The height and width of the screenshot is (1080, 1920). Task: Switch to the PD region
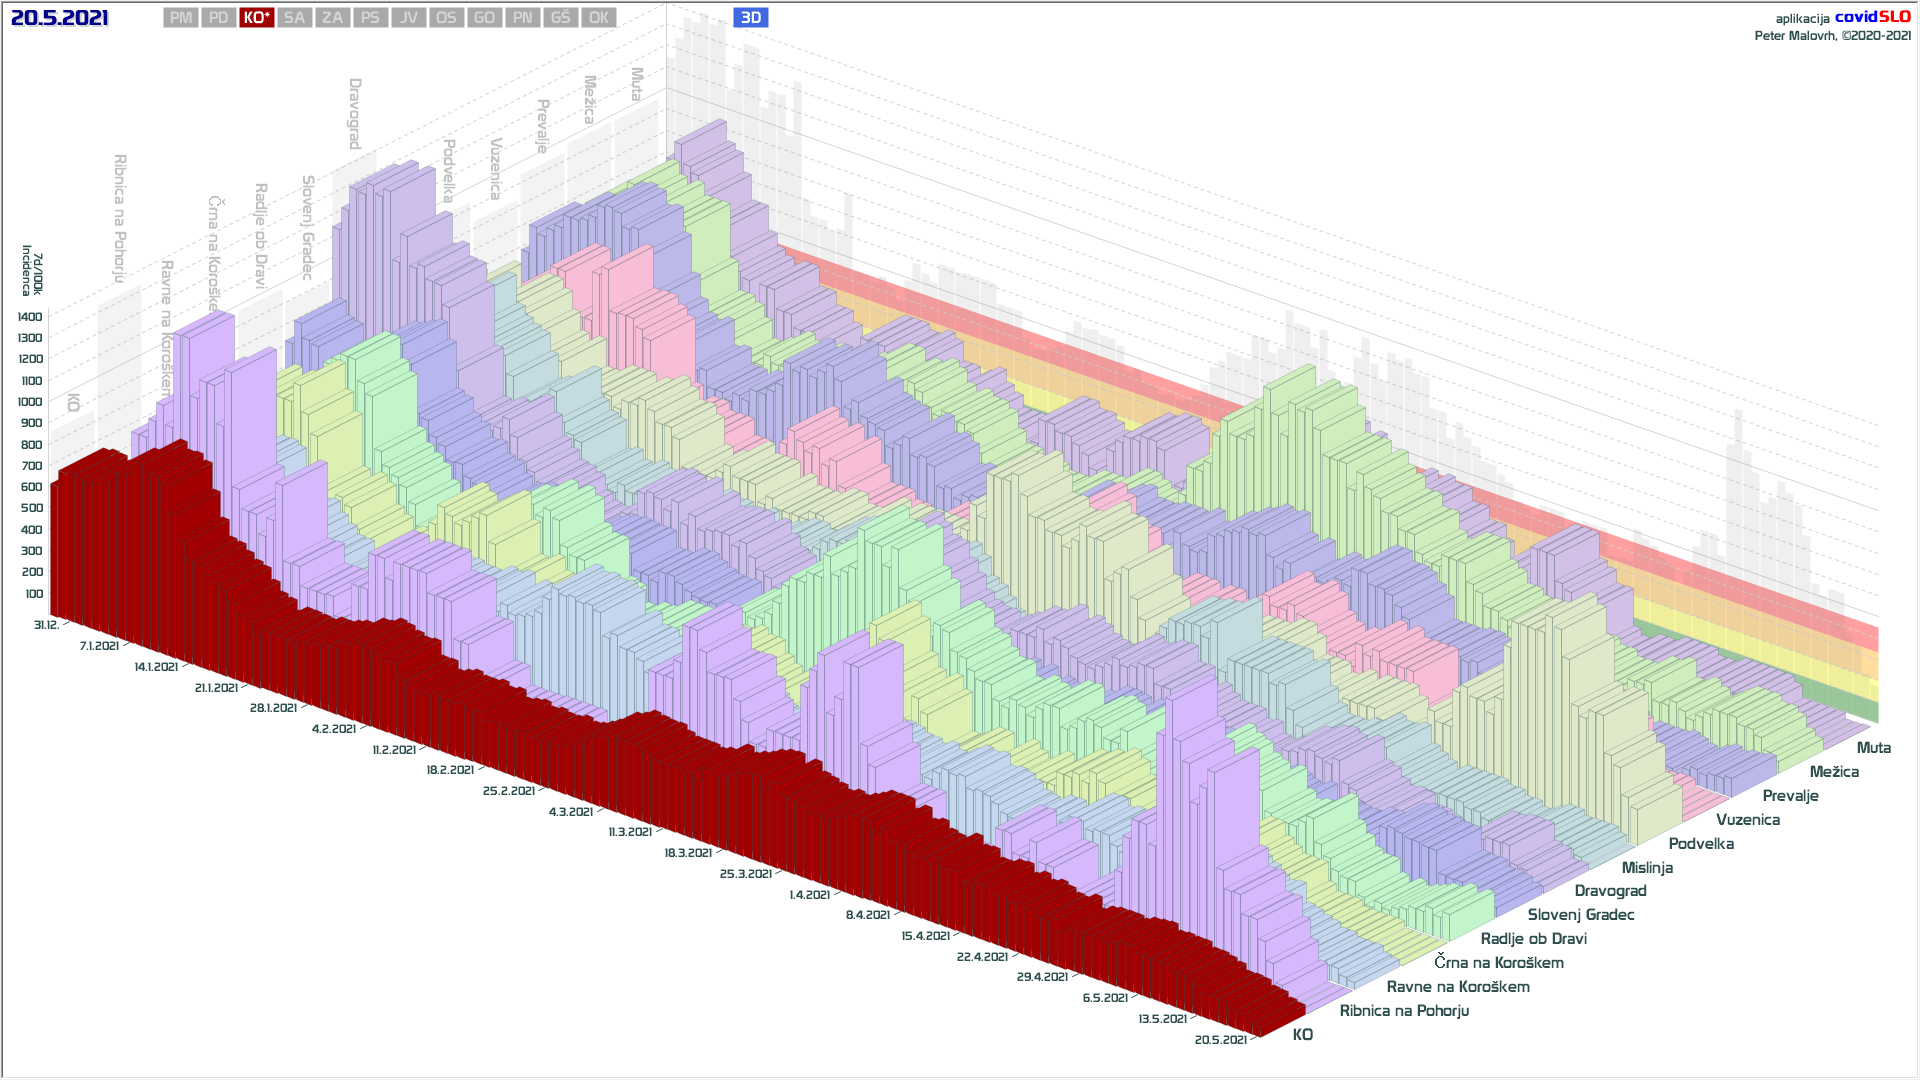(x=219, y=18)
